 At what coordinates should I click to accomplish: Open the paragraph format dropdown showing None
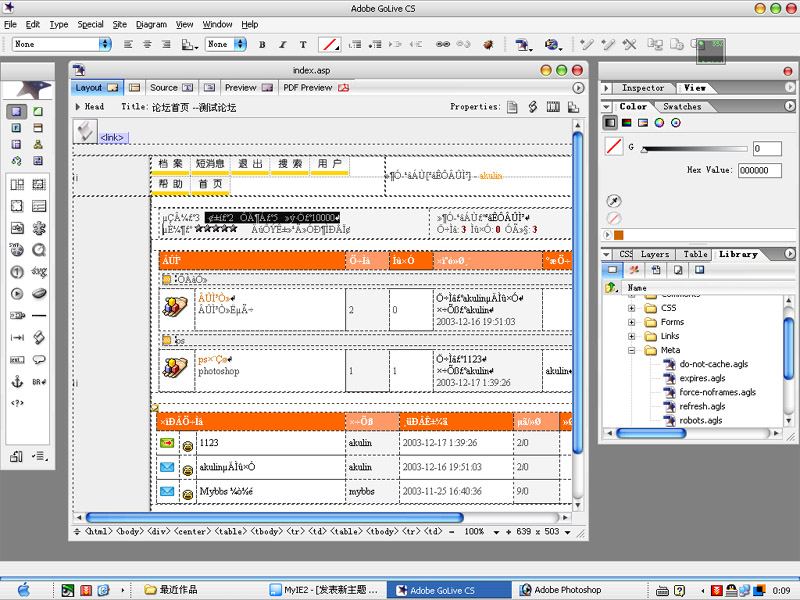[x=62, y=45]
